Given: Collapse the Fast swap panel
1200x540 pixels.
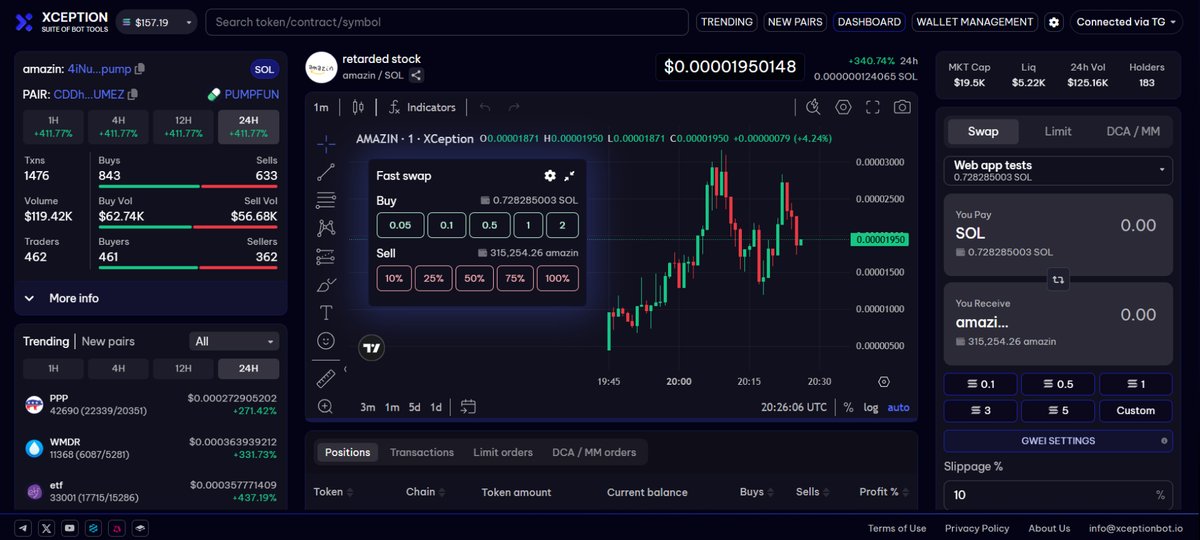Looking at the screenshot, I should pos(570,175).
